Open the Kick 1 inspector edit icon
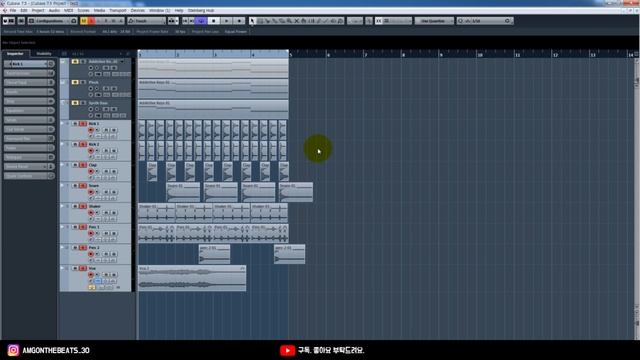 click(51, 64)
